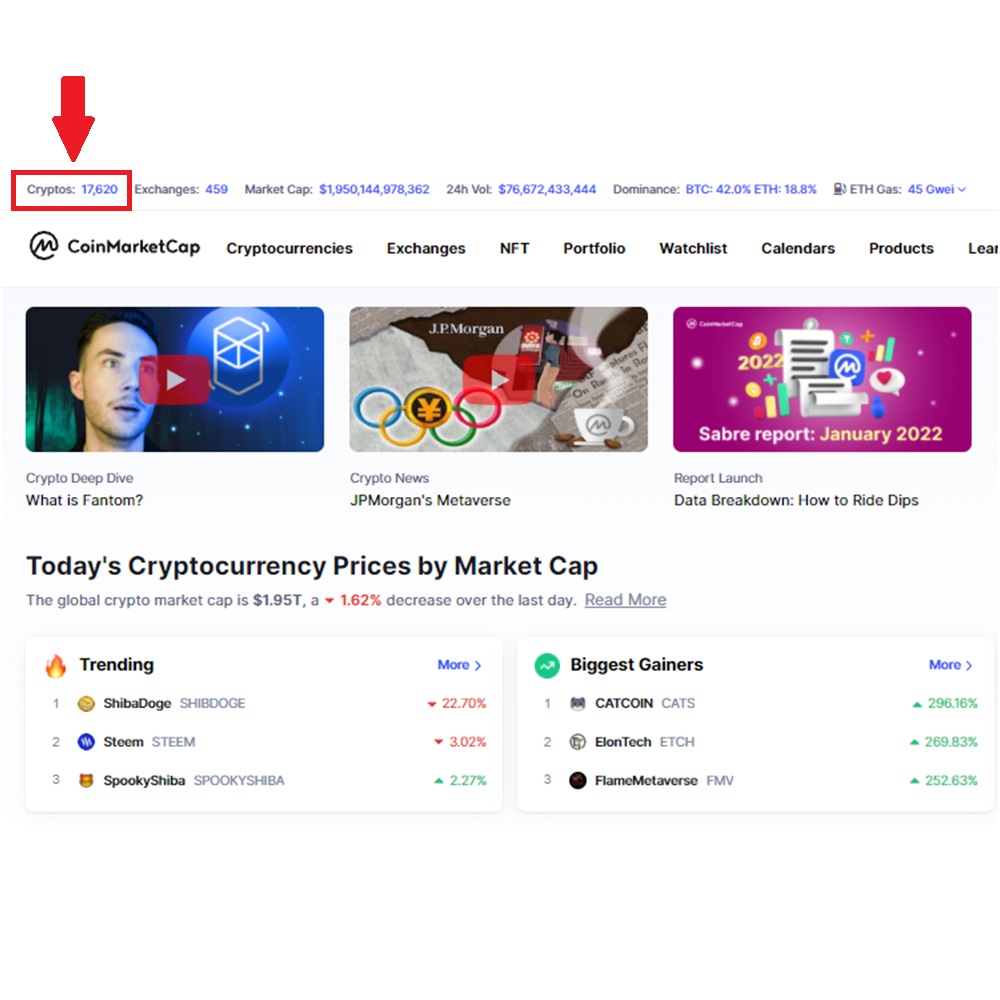Click the 24h Vol value $76,672,433,444
The image size is (1000, 1000).
[x=547, y=189]
